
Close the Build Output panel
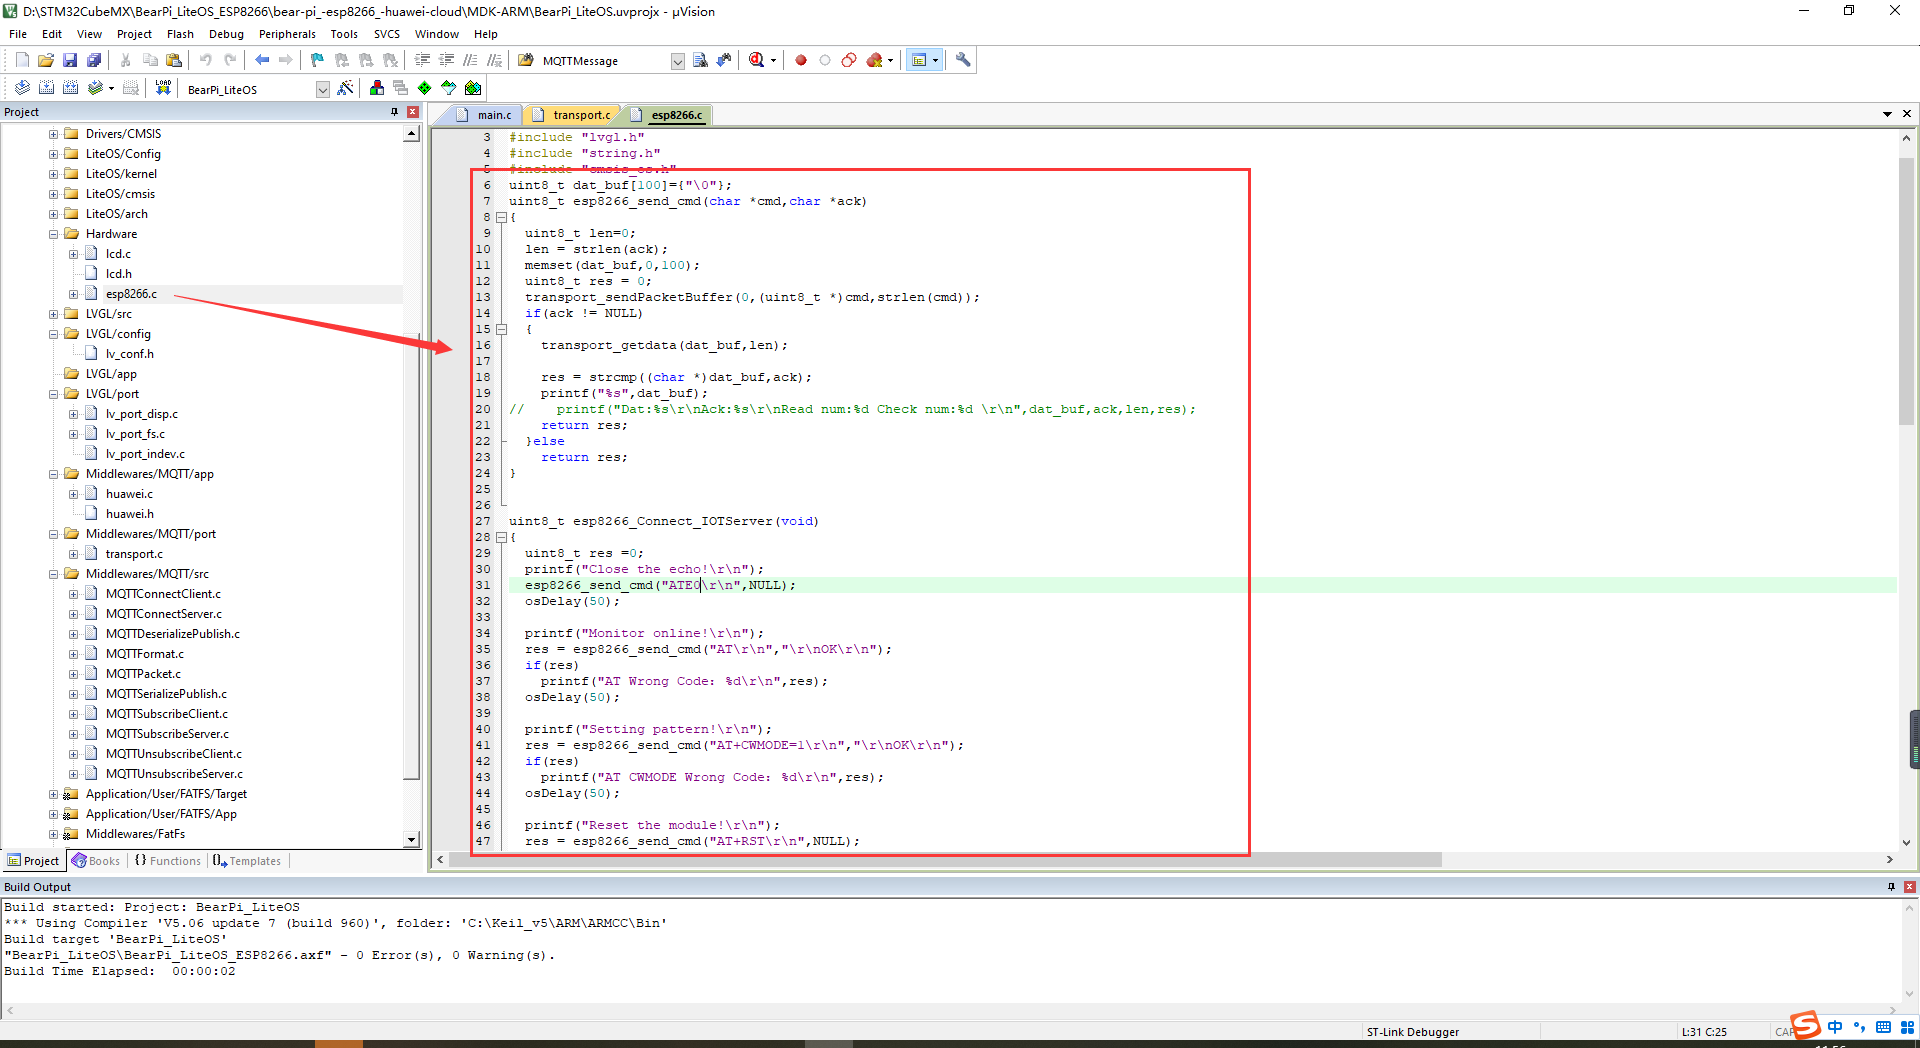(1909, 887)
